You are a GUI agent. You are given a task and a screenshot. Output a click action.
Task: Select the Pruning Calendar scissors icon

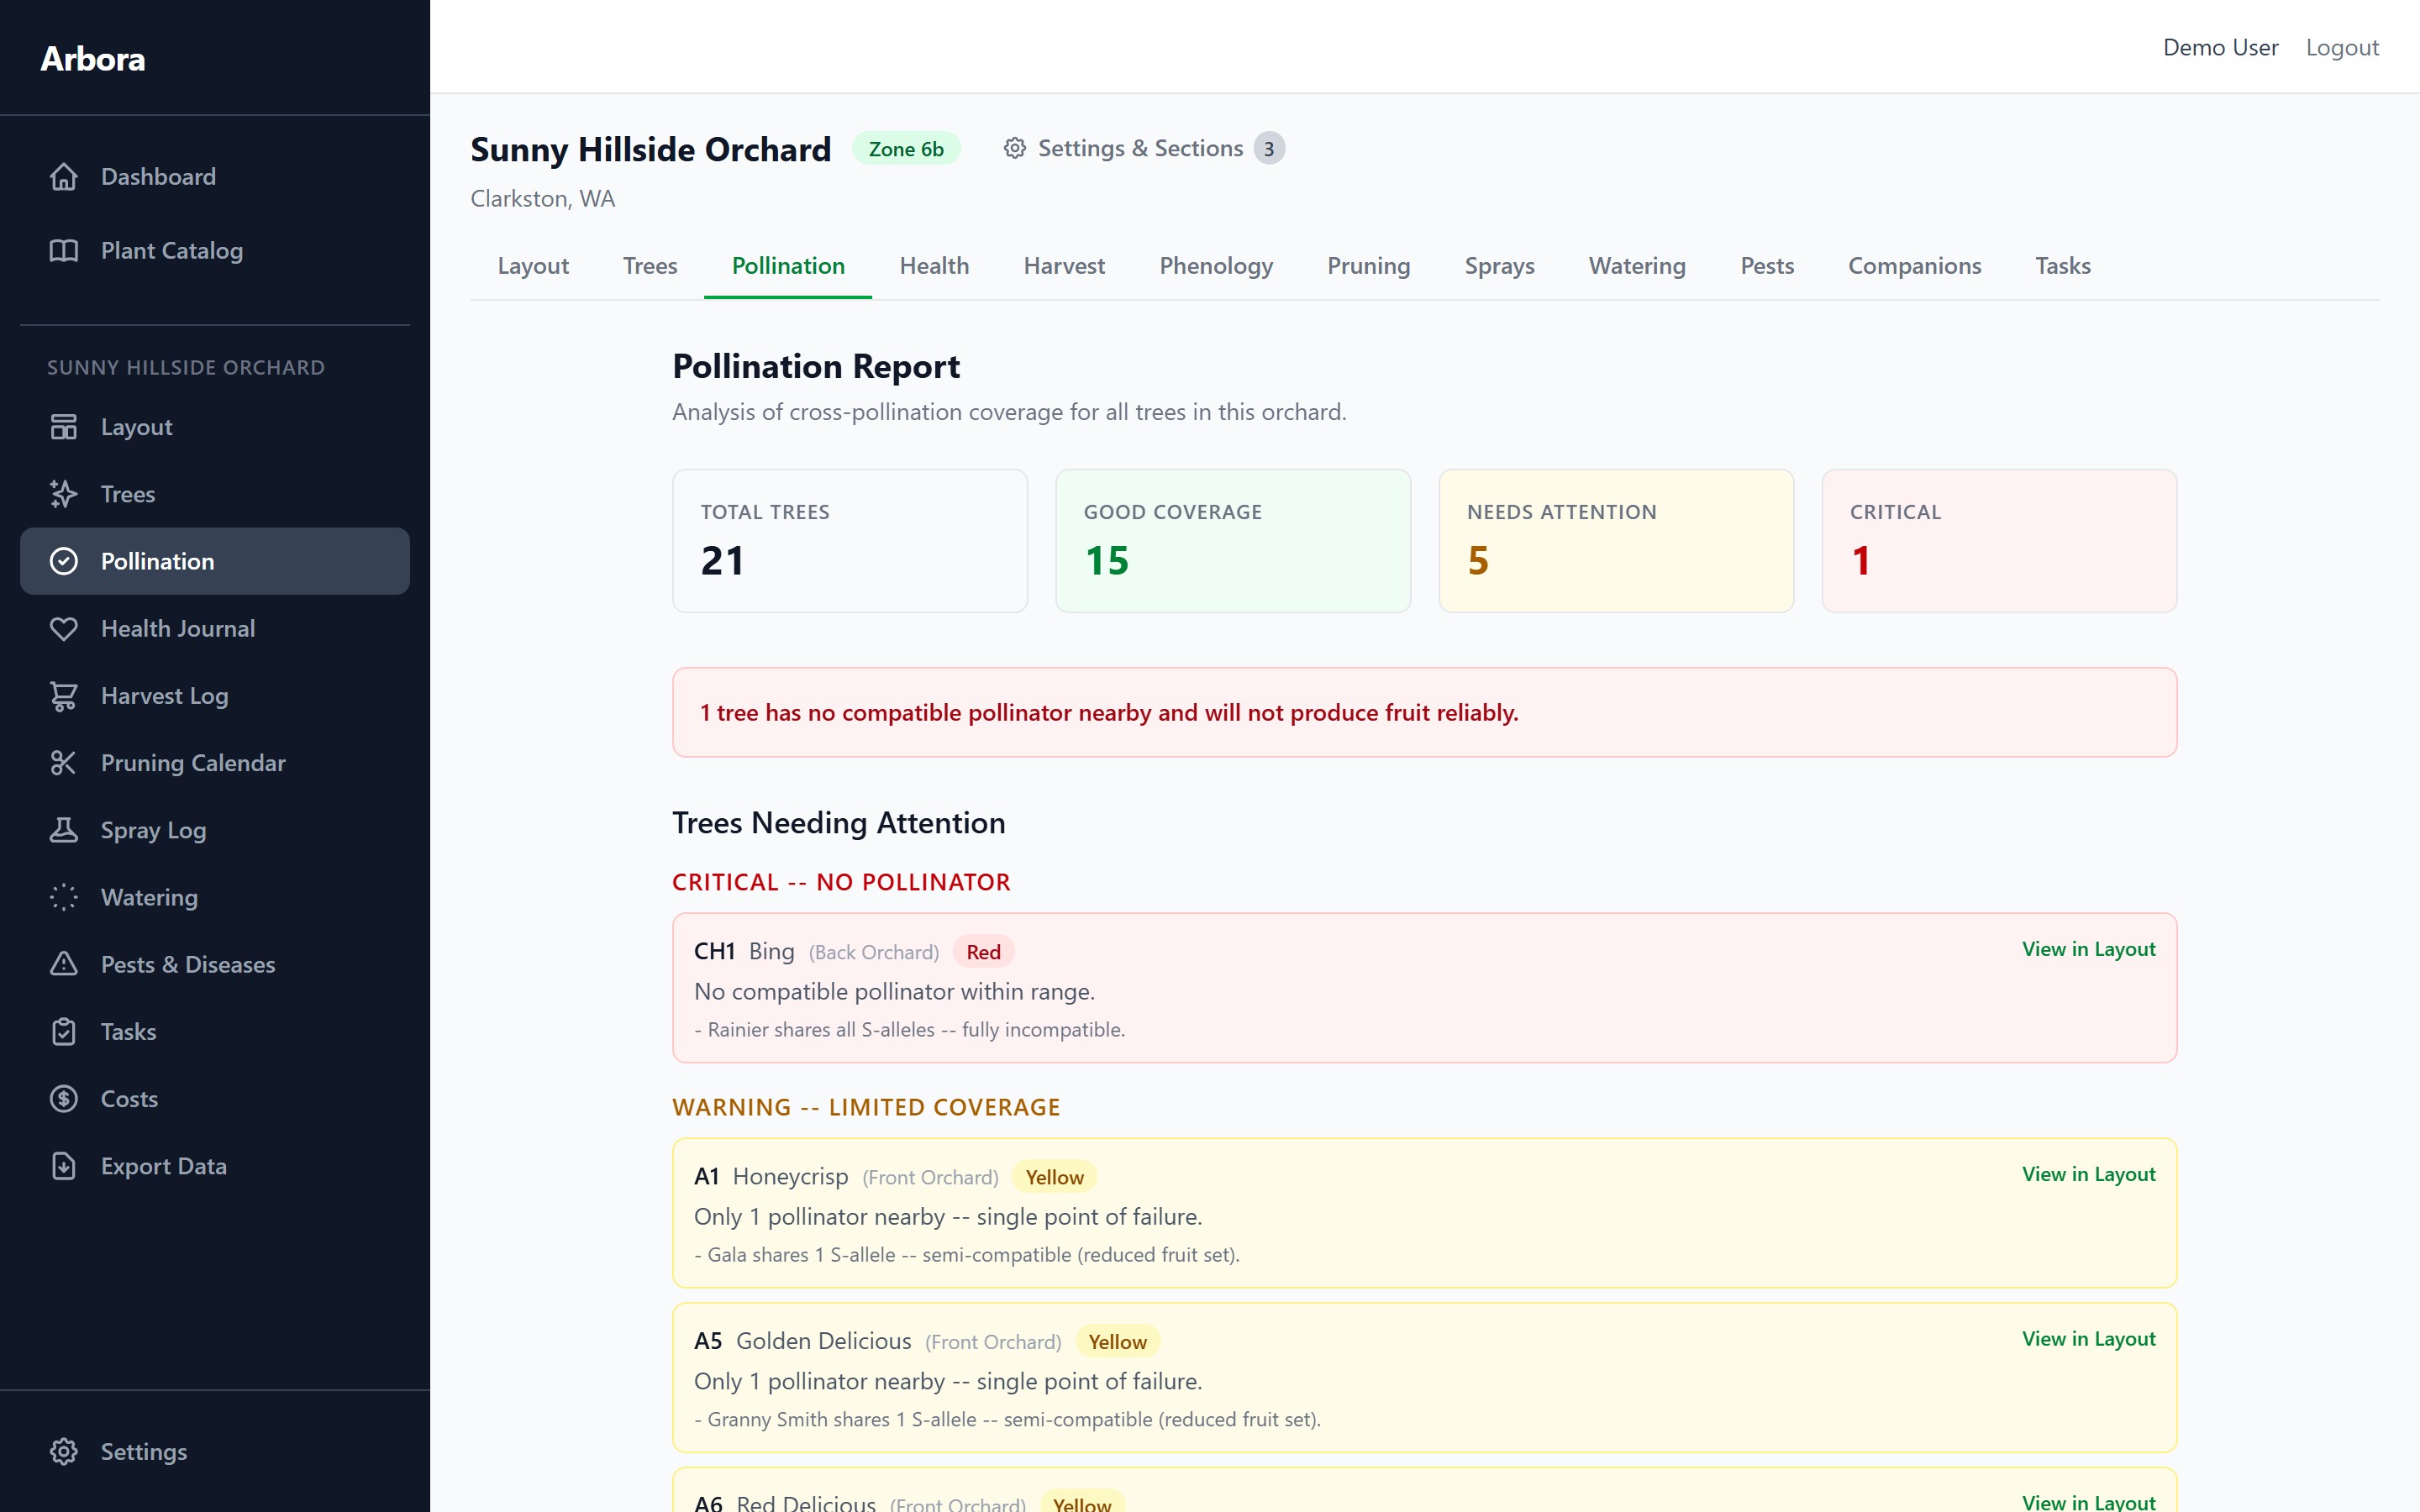(x=64, y=763)
